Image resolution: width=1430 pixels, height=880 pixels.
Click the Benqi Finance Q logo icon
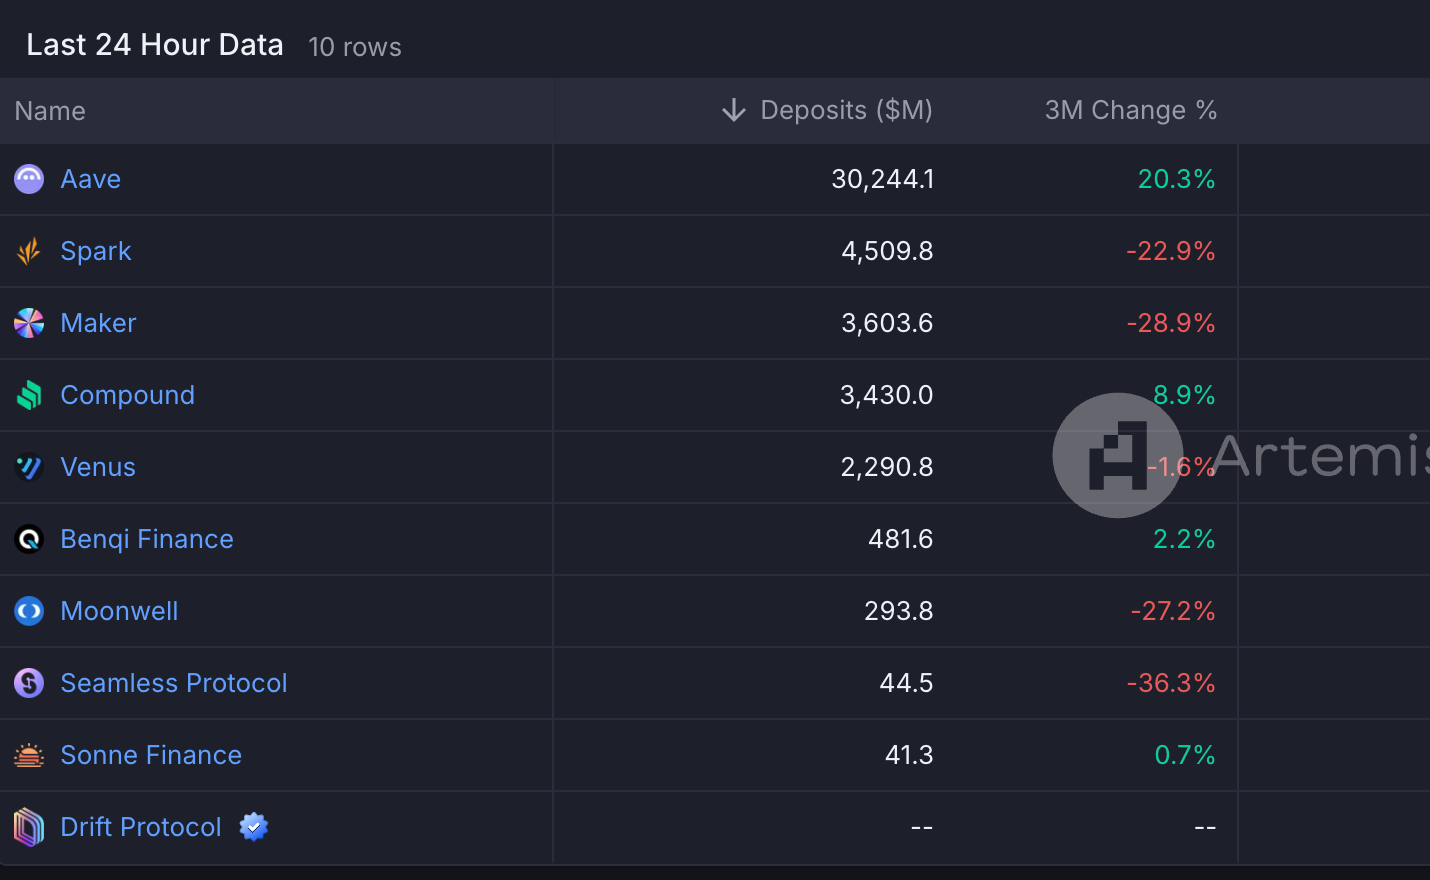coord(29,539)
